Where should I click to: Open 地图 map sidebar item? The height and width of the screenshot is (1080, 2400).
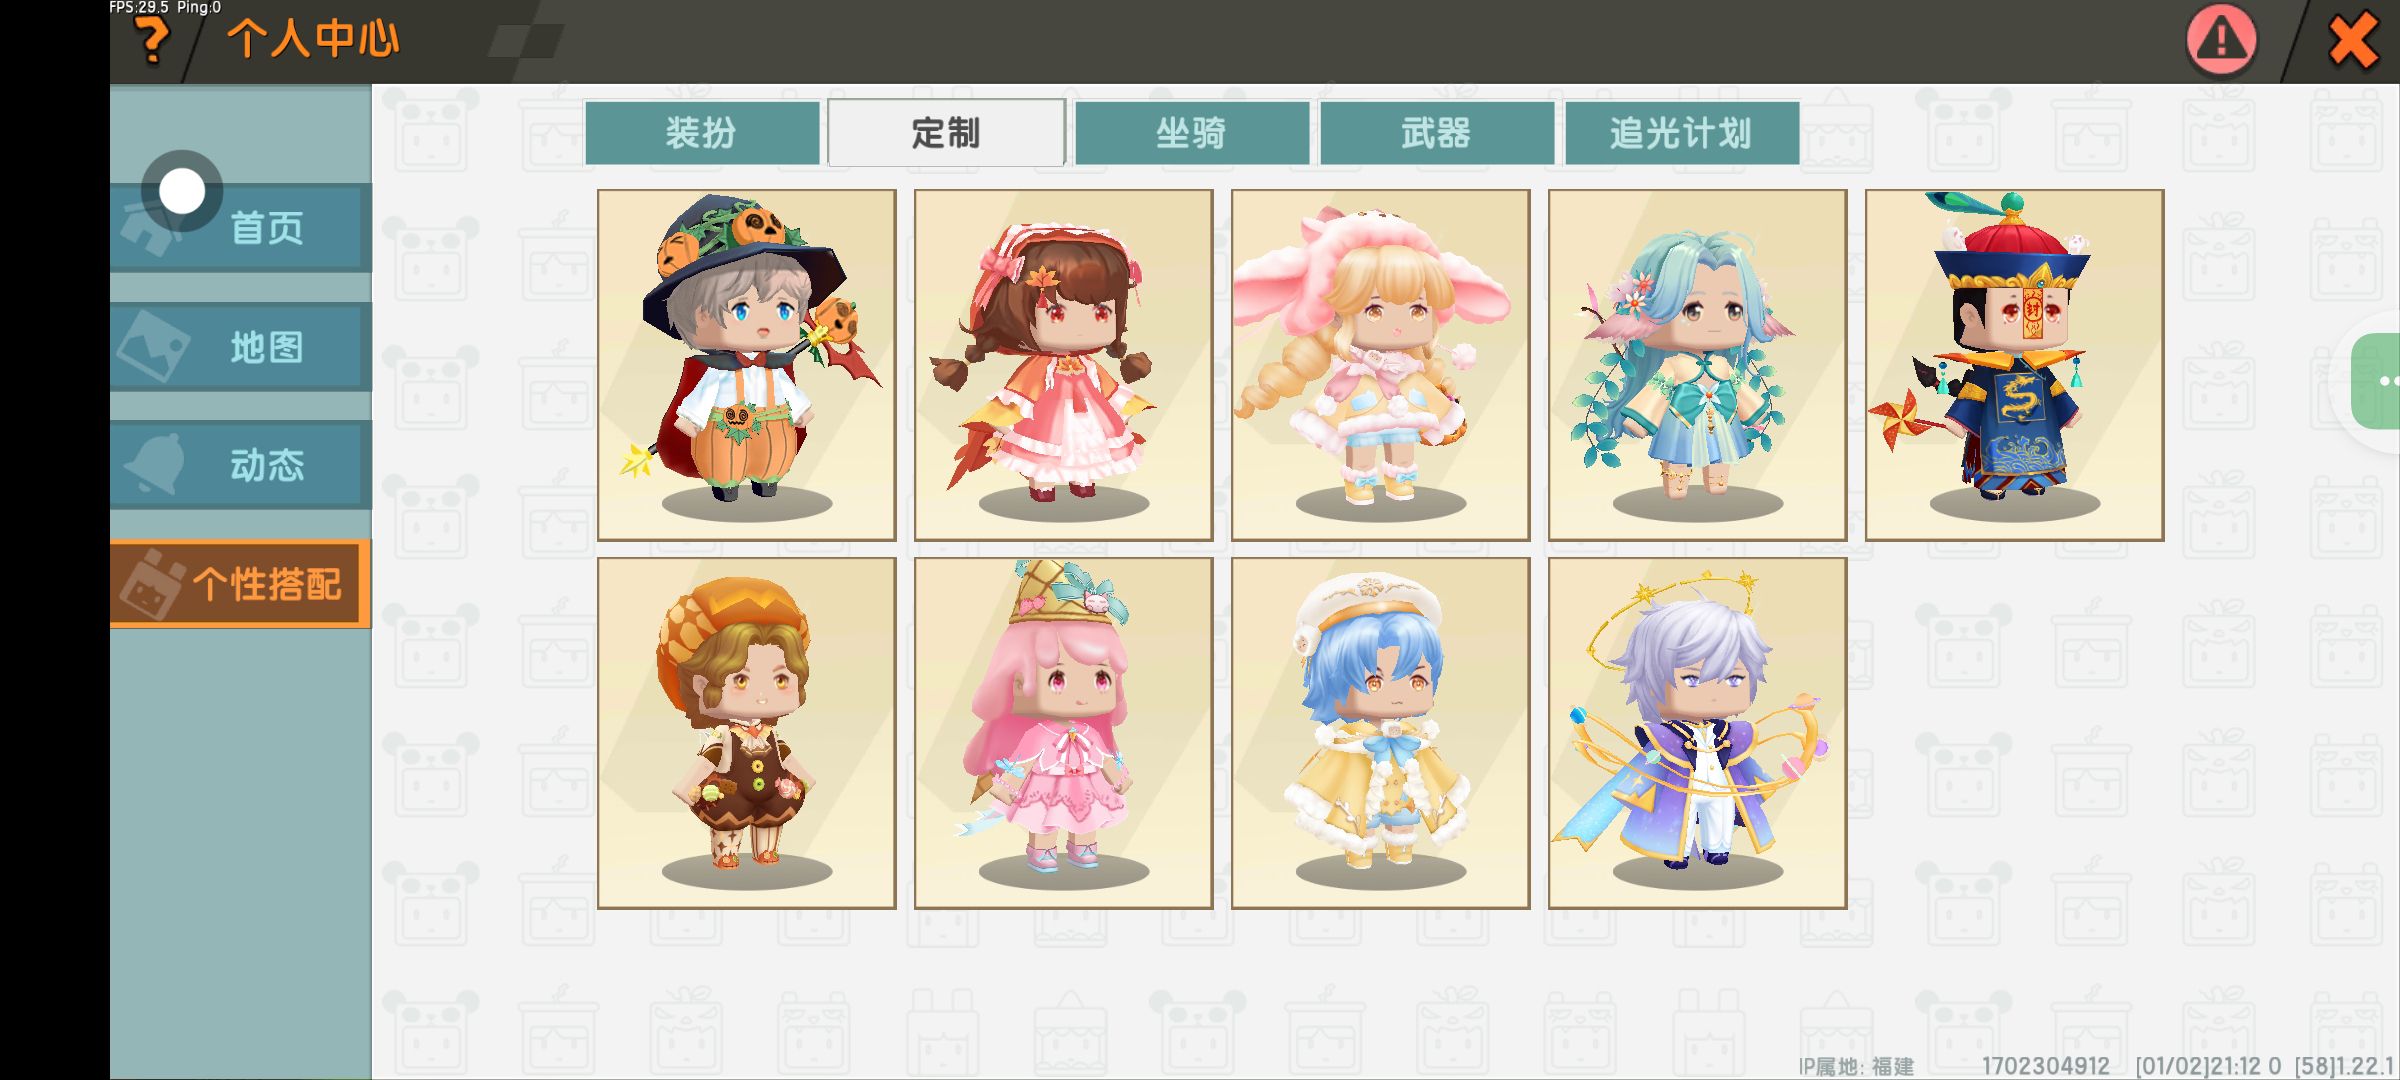tap(241, 347)
